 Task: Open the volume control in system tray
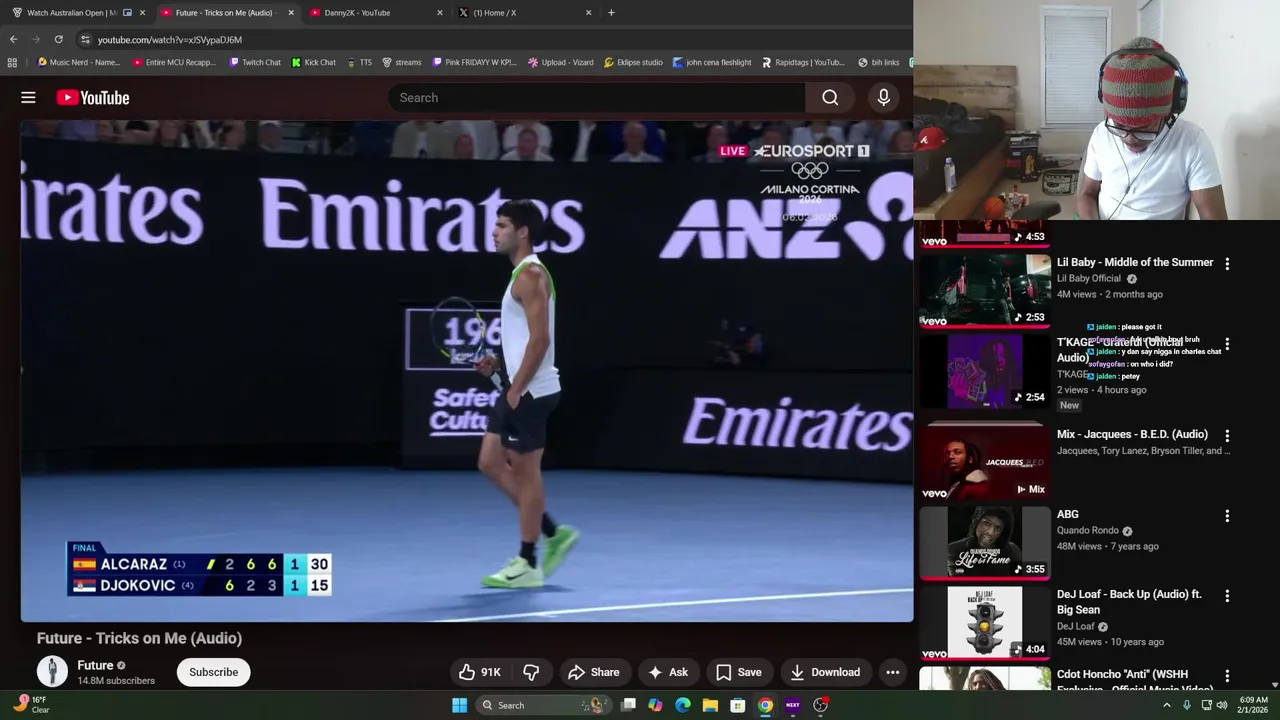[x=1222, y=705]
